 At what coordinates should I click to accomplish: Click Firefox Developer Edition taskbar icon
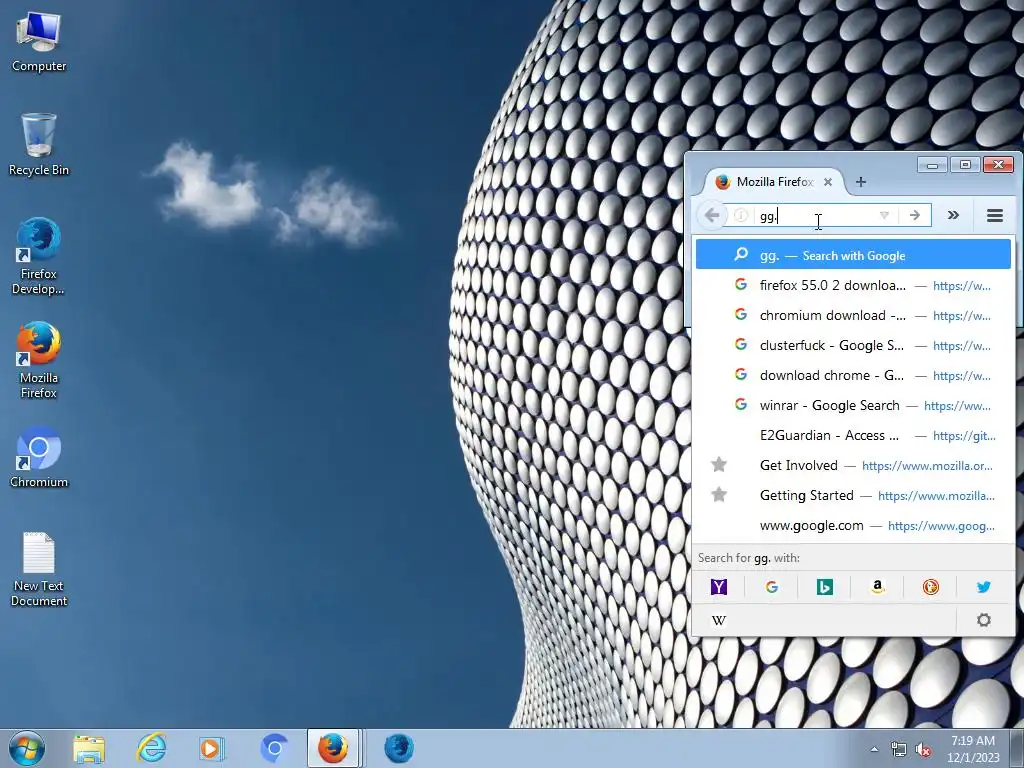coord(398,748)
